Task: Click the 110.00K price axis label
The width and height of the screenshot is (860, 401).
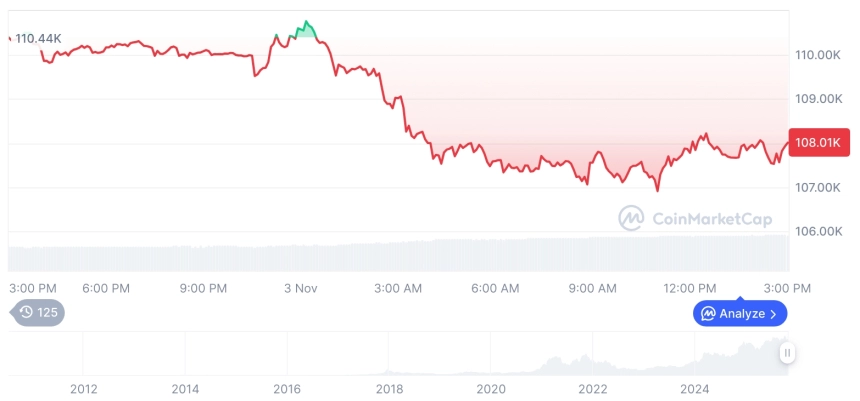Action: click(816, 55)
